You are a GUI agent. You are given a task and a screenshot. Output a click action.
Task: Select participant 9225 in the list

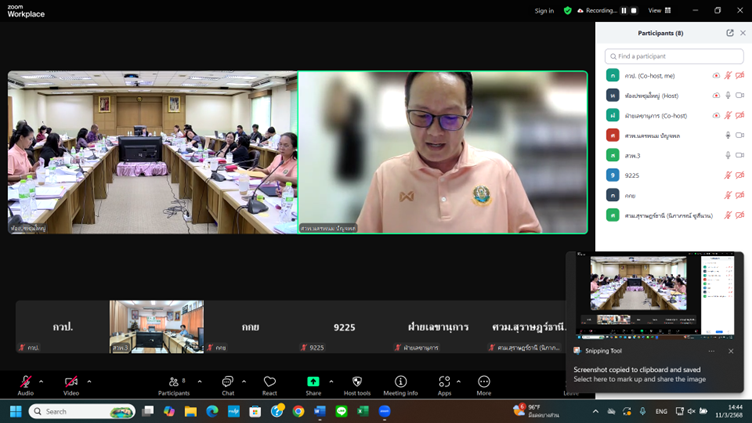674,176
